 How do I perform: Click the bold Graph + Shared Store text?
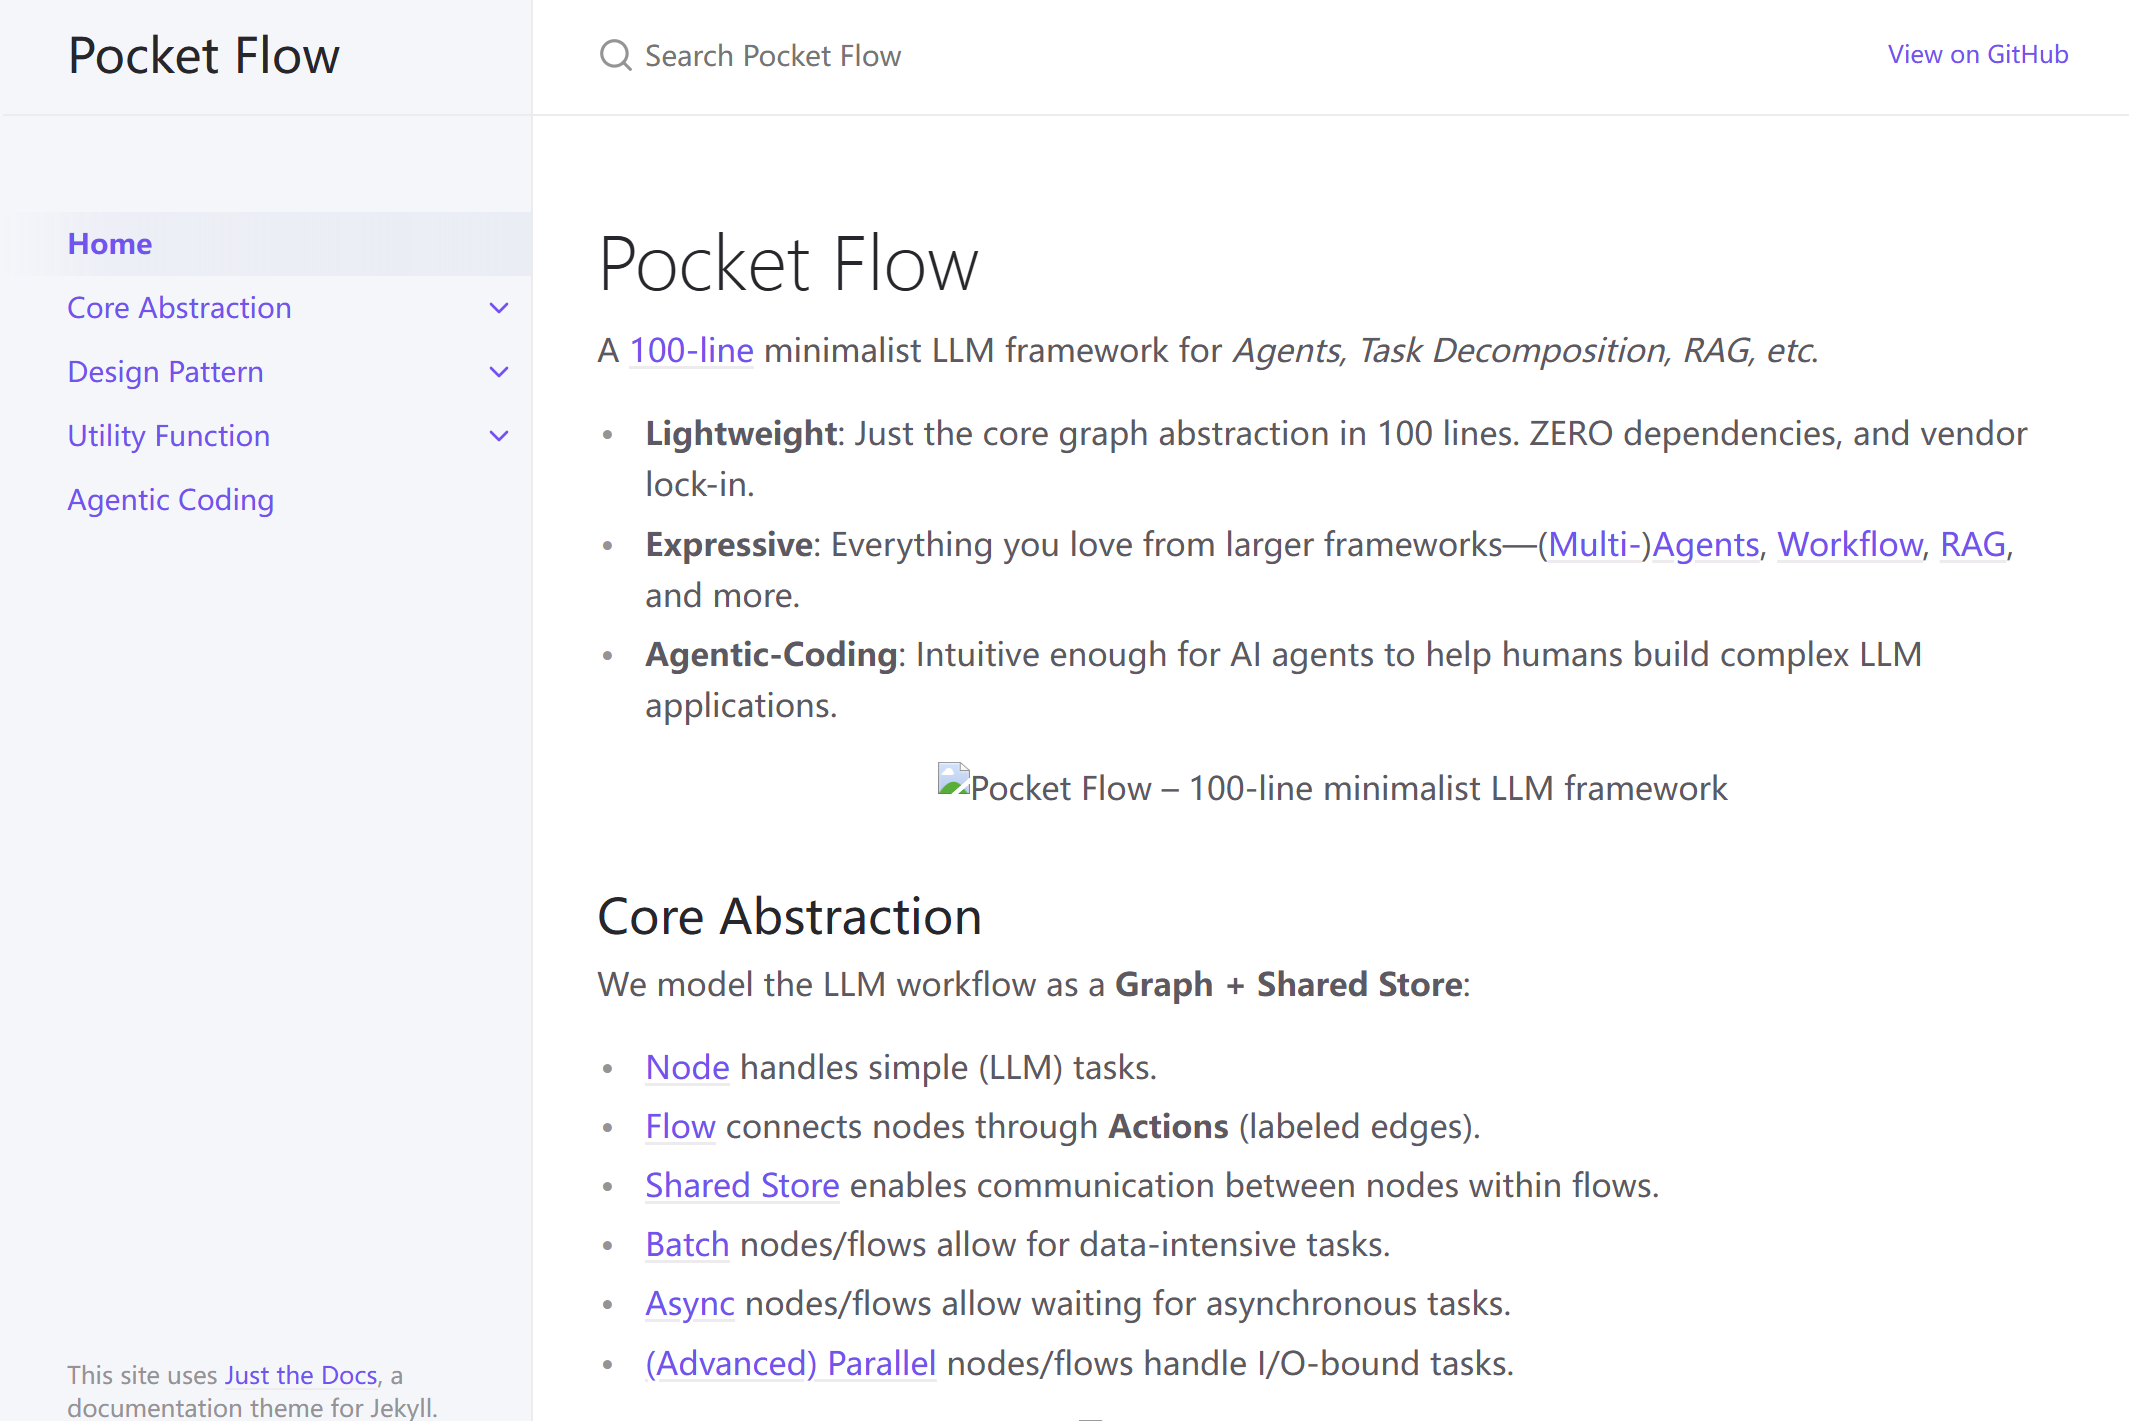(x=1288, y=985)
